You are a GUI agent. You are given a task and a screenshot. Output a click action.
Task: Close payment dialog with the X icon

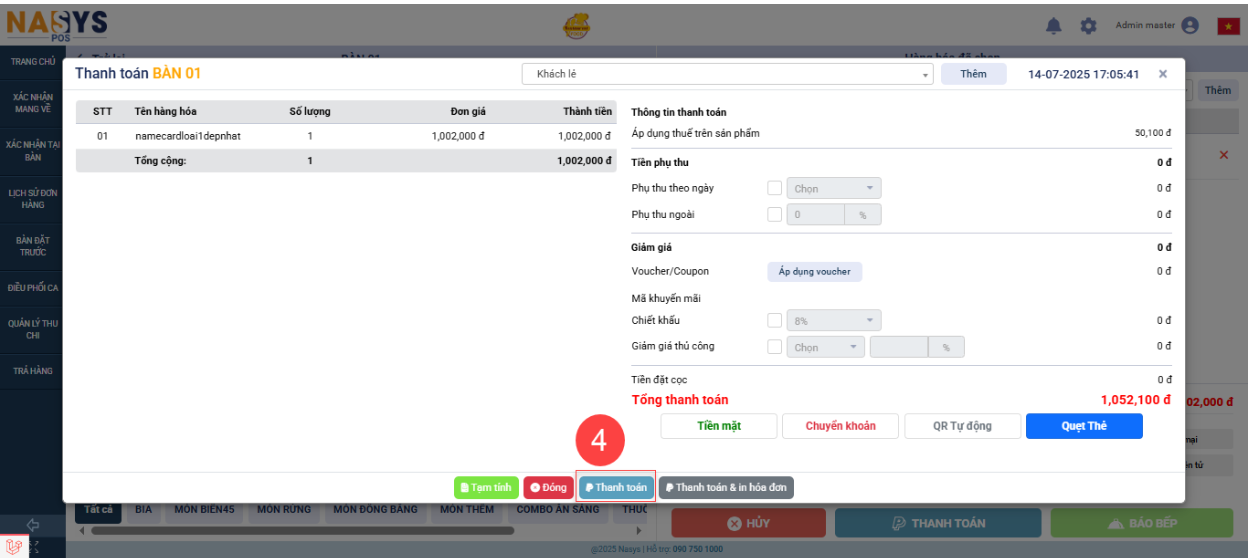1163,74
